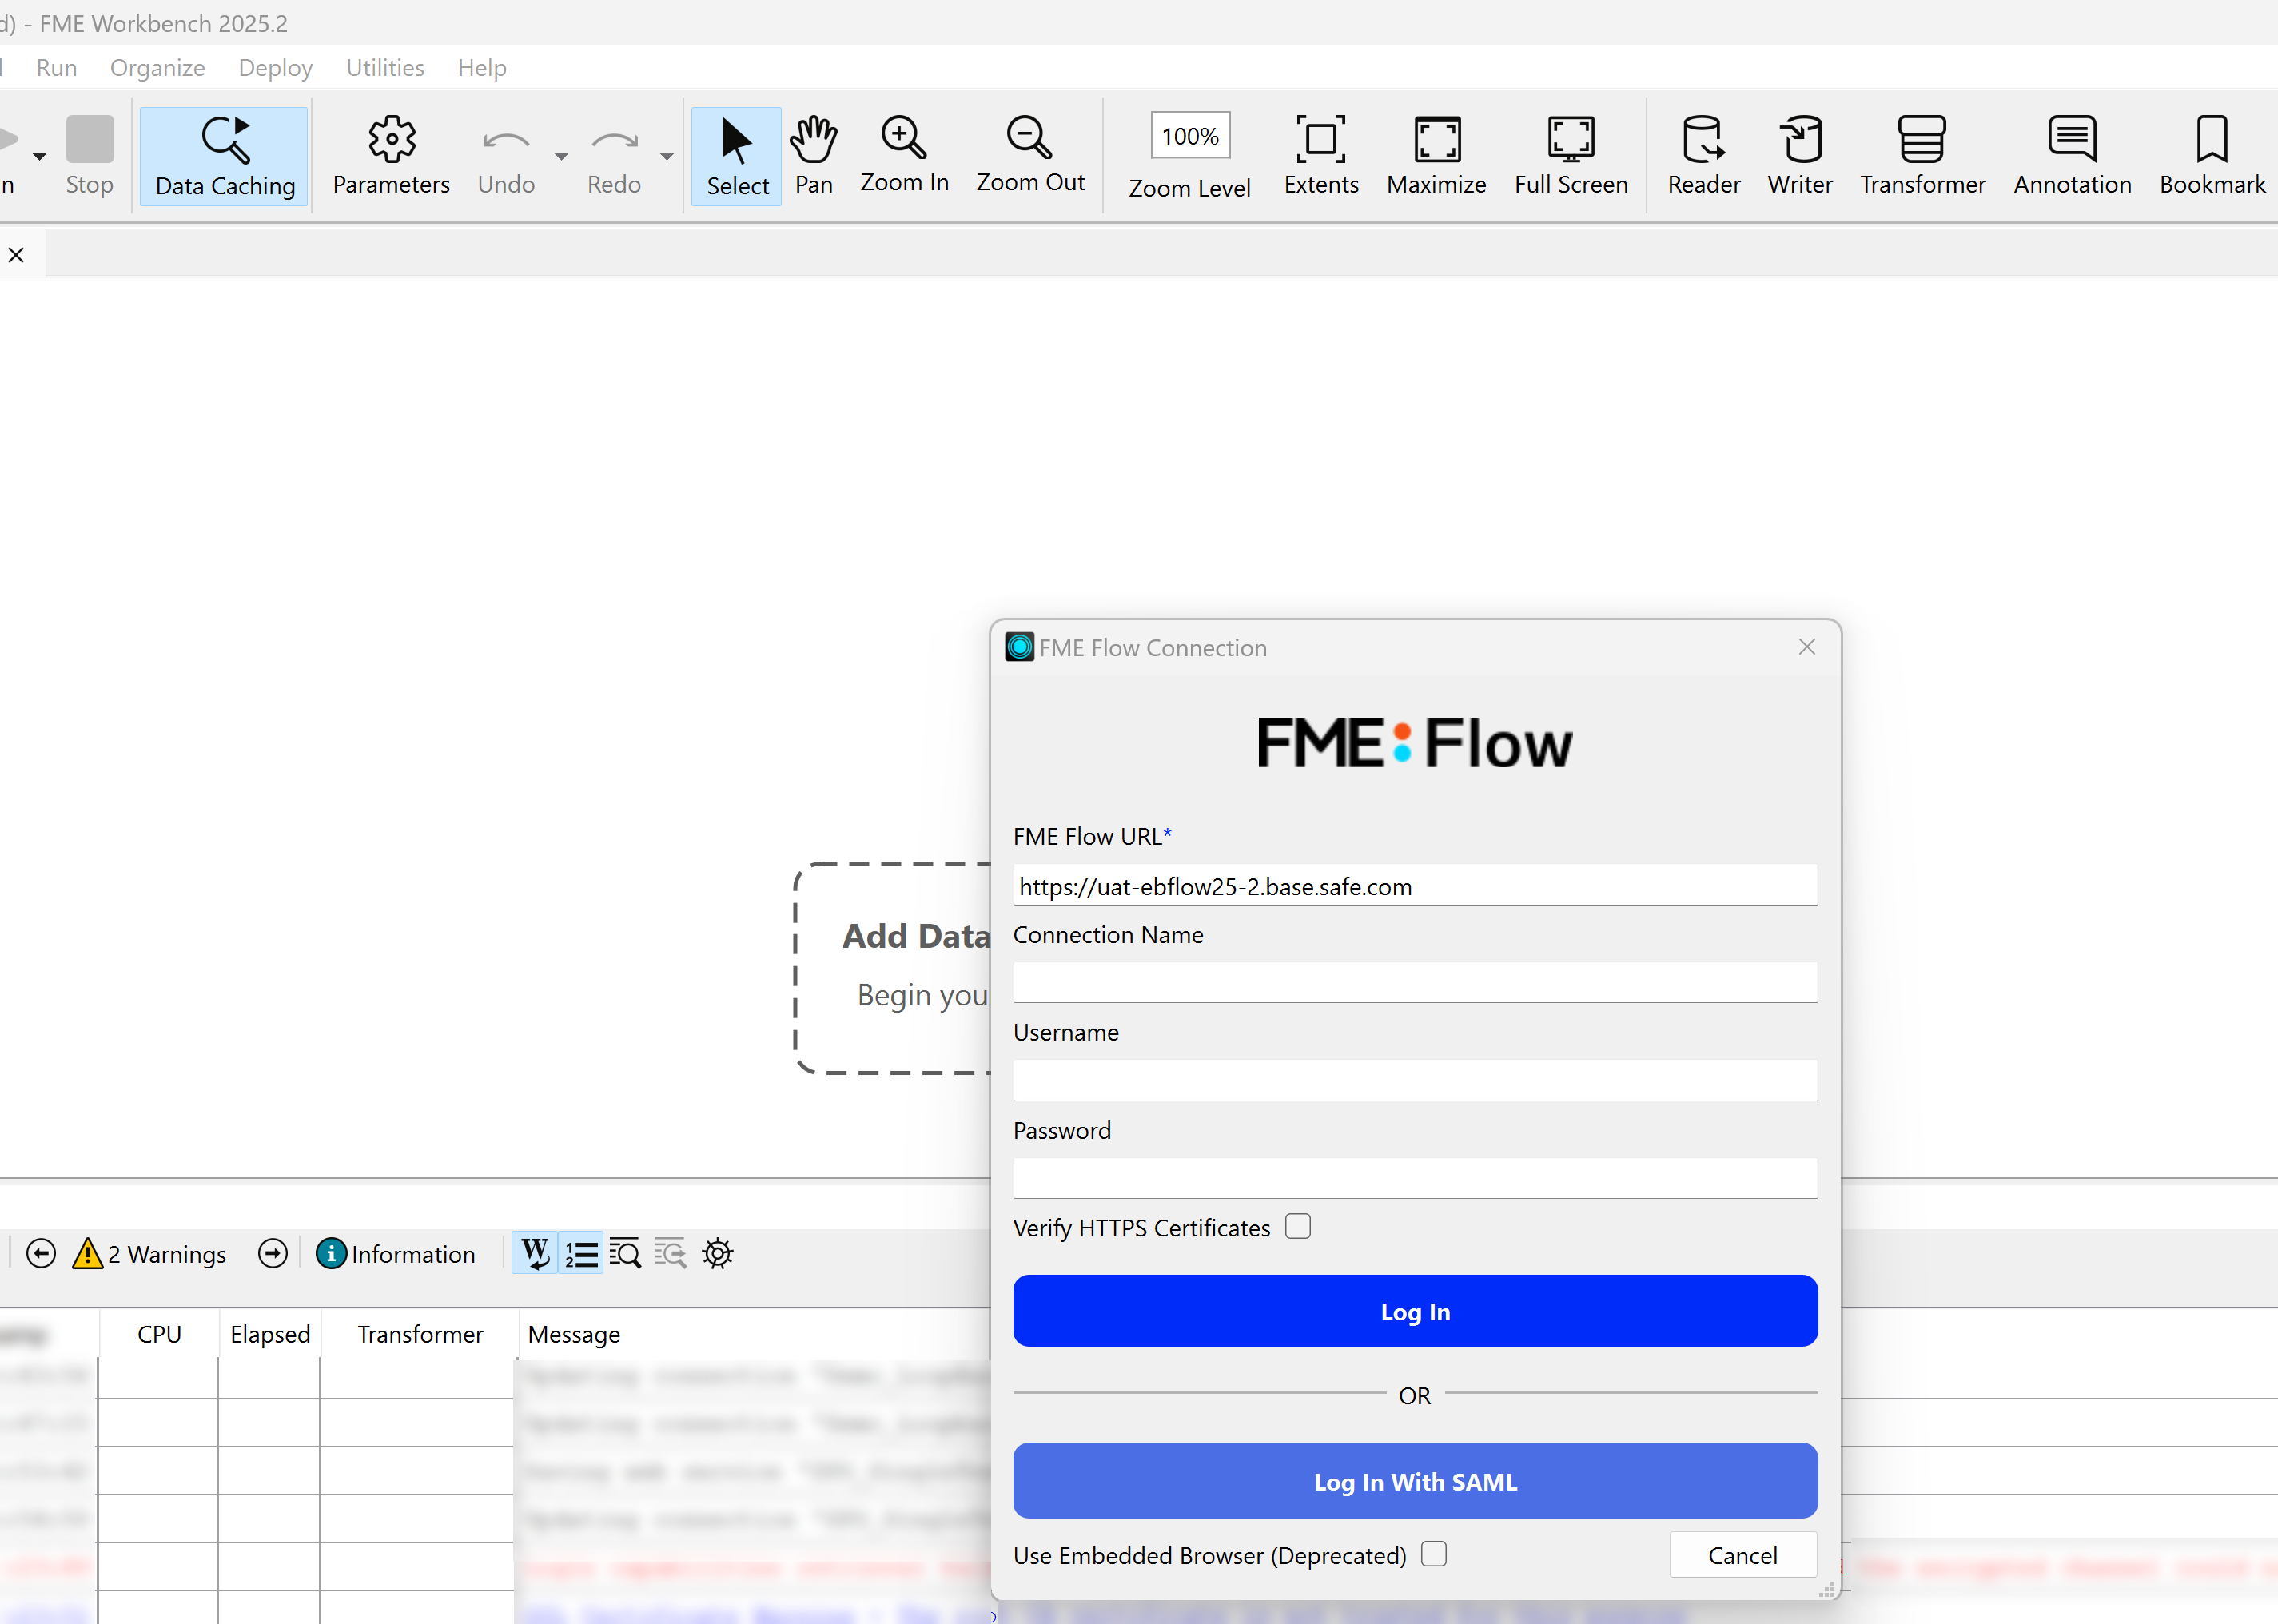2278x1624 pixels.
Task: Click the Username input field
Action: coord(1415,1081)
